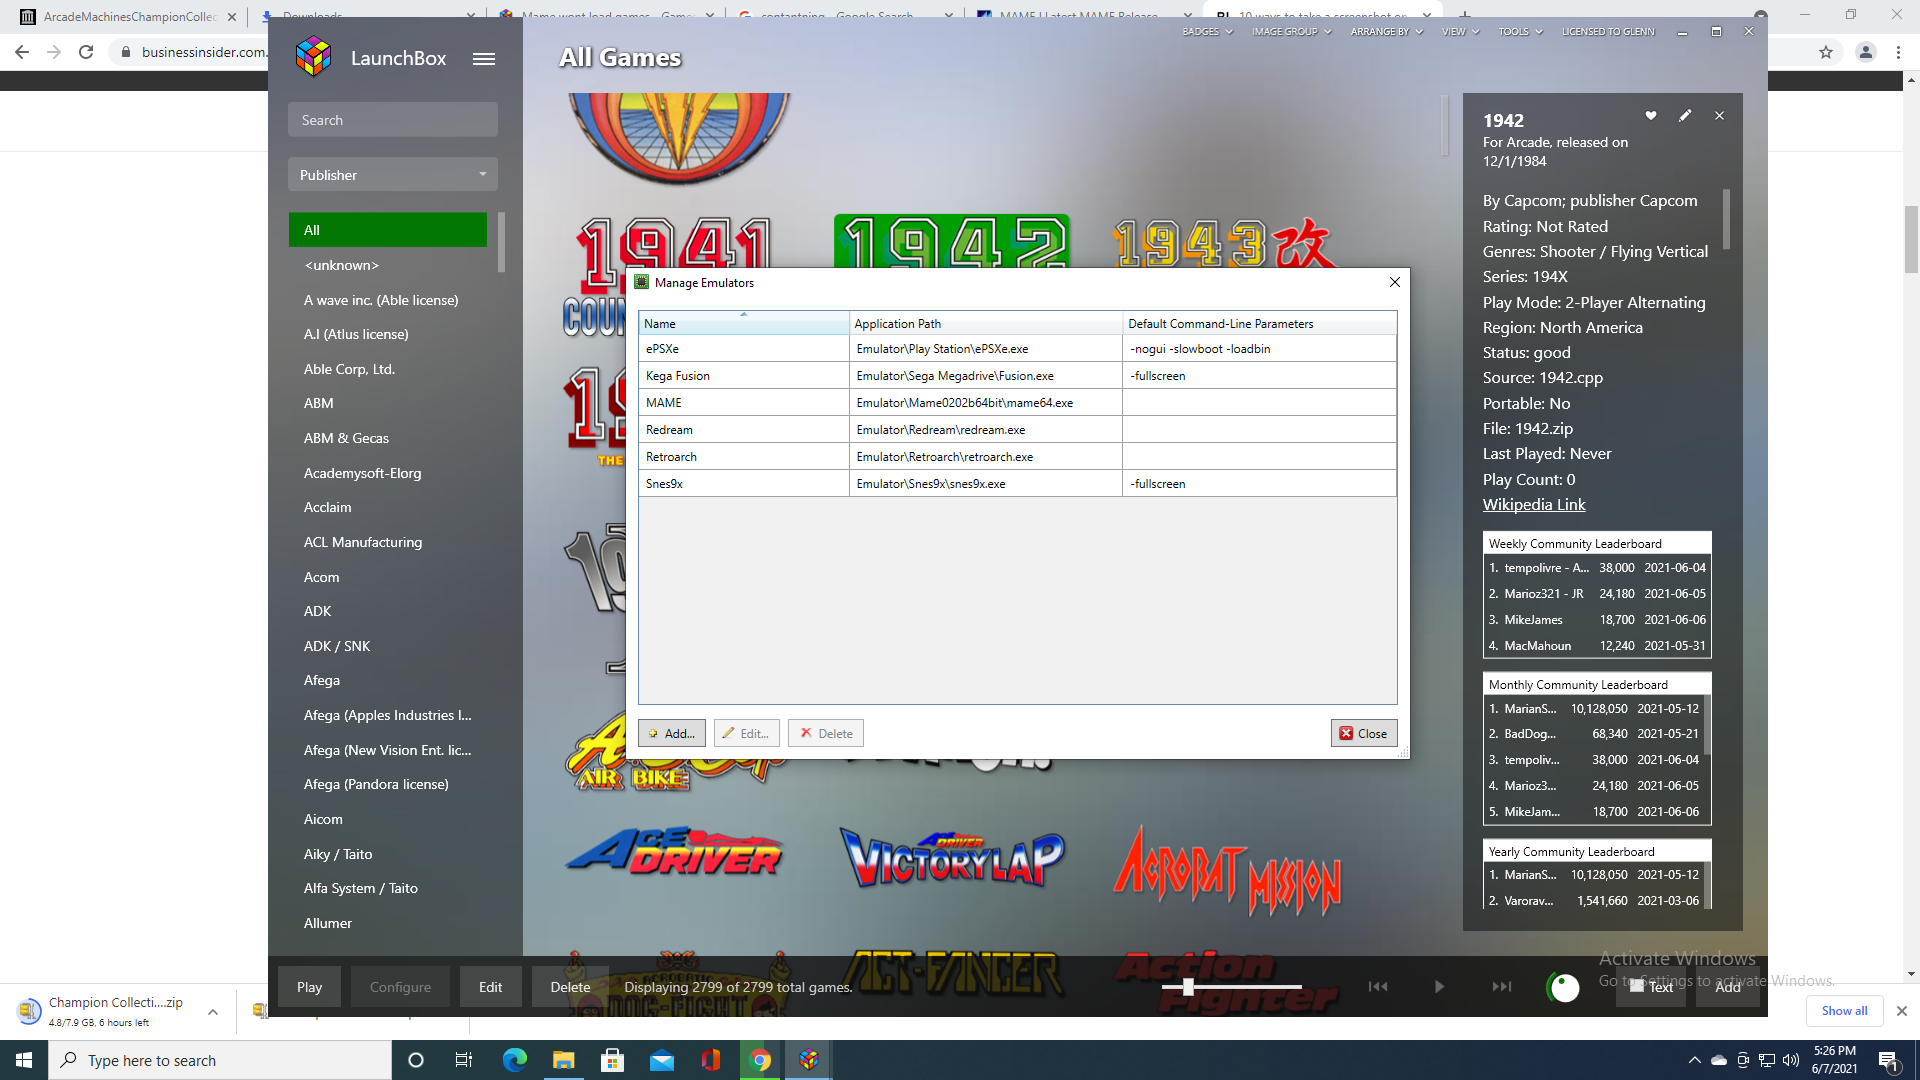Image resolution: width=1920 pixels, height=1080 pixels.
Task: Open the VIEW dropdown menu
Action: (x=1460, y=32)
